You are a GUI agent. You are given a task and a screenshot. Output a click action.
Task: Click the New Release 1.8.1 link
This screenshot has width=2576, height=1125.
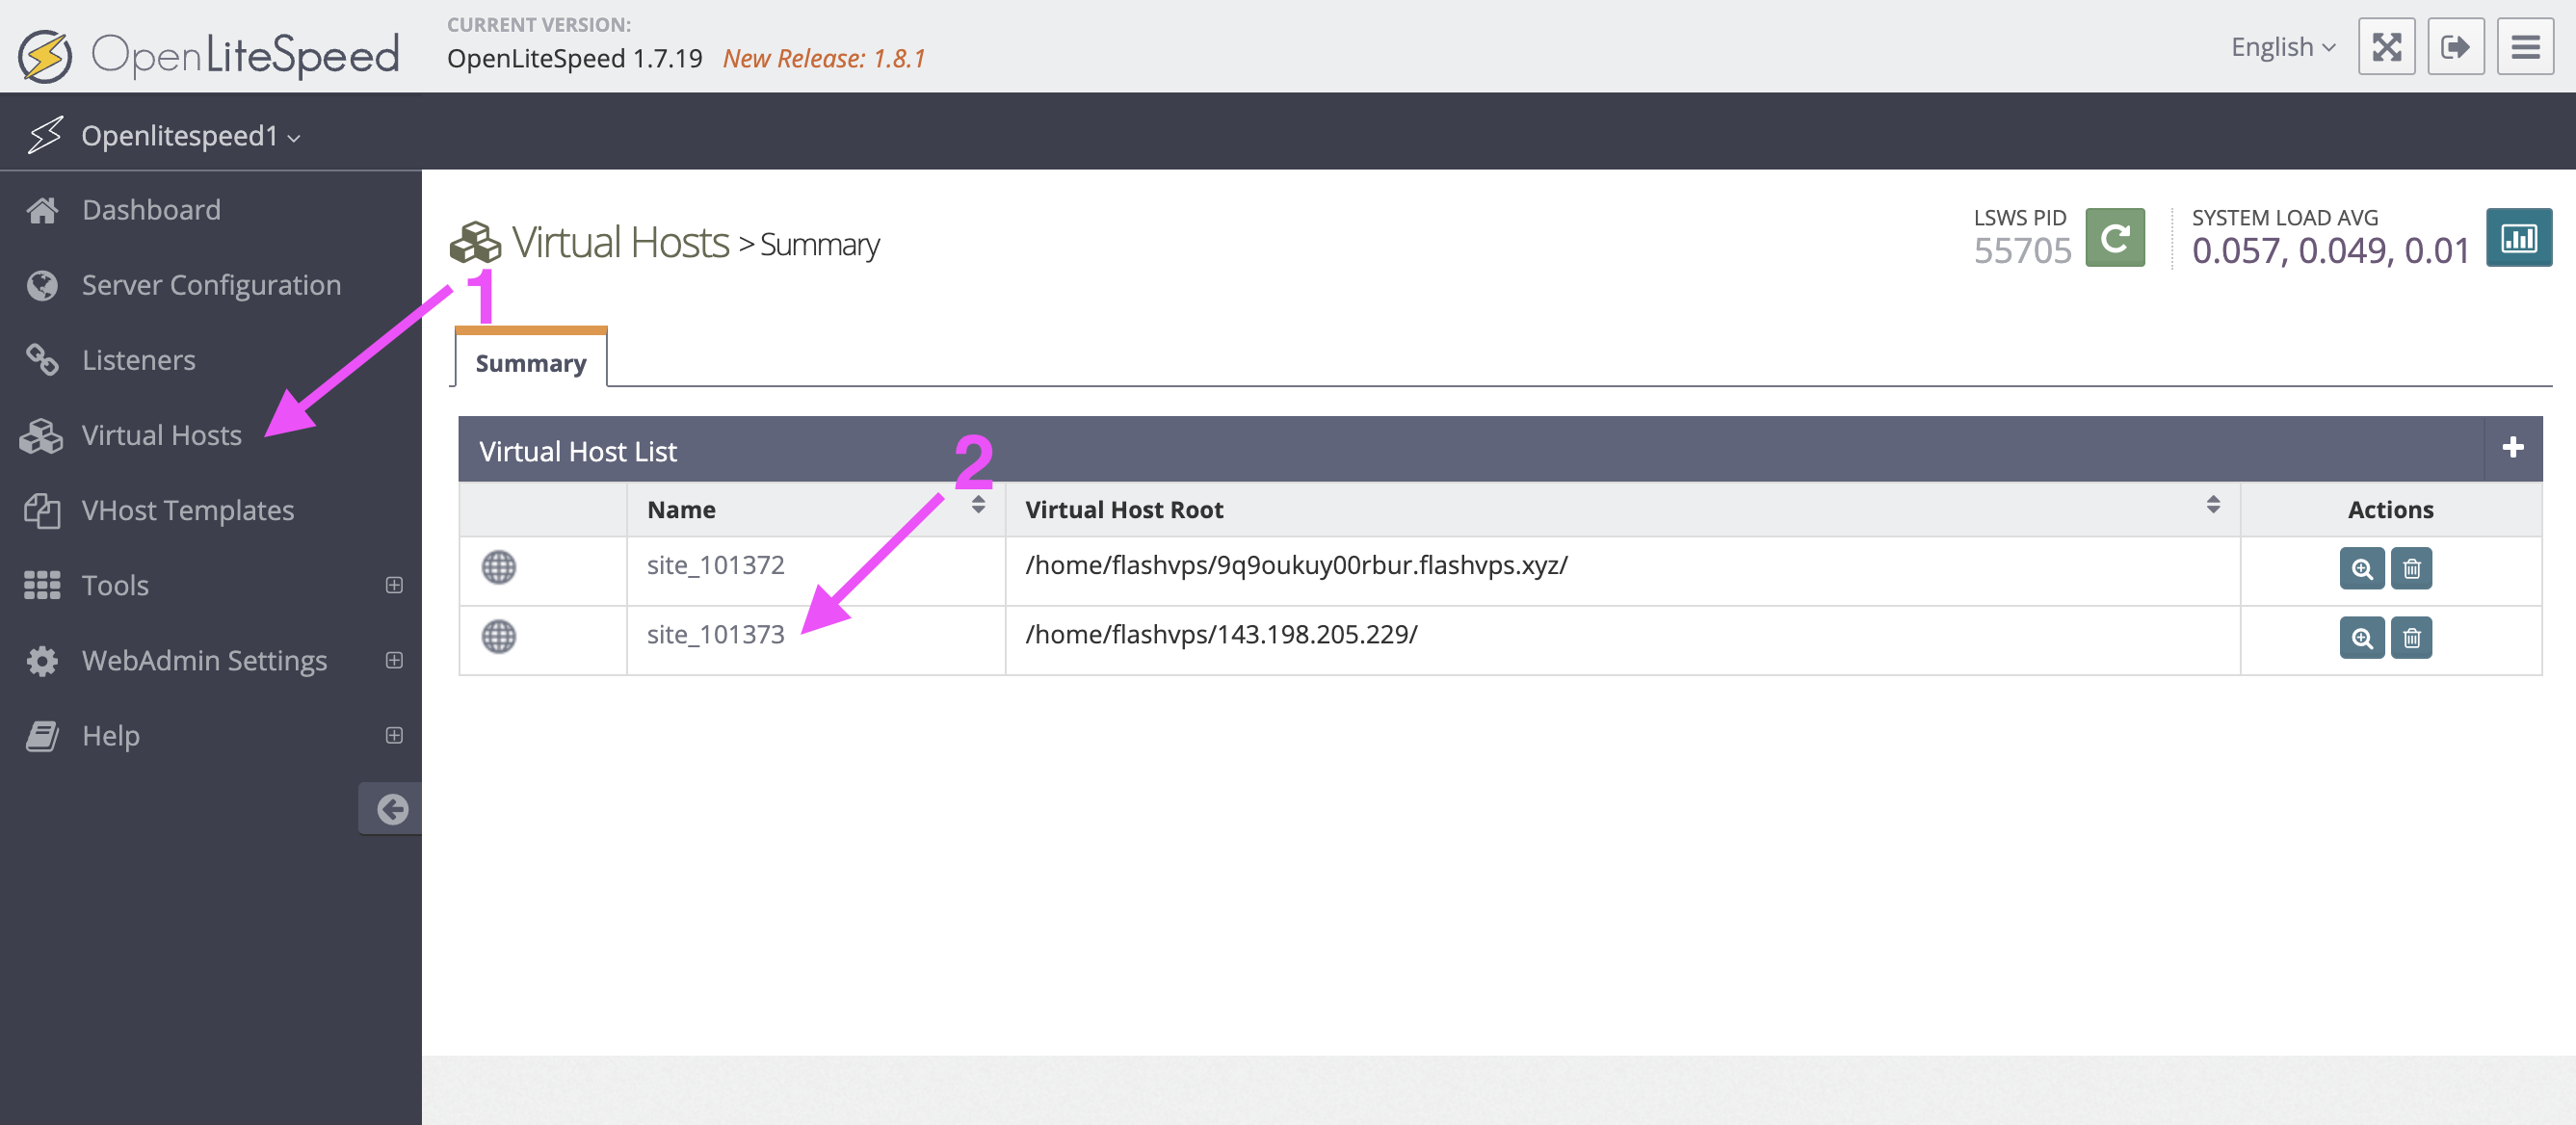824,59
